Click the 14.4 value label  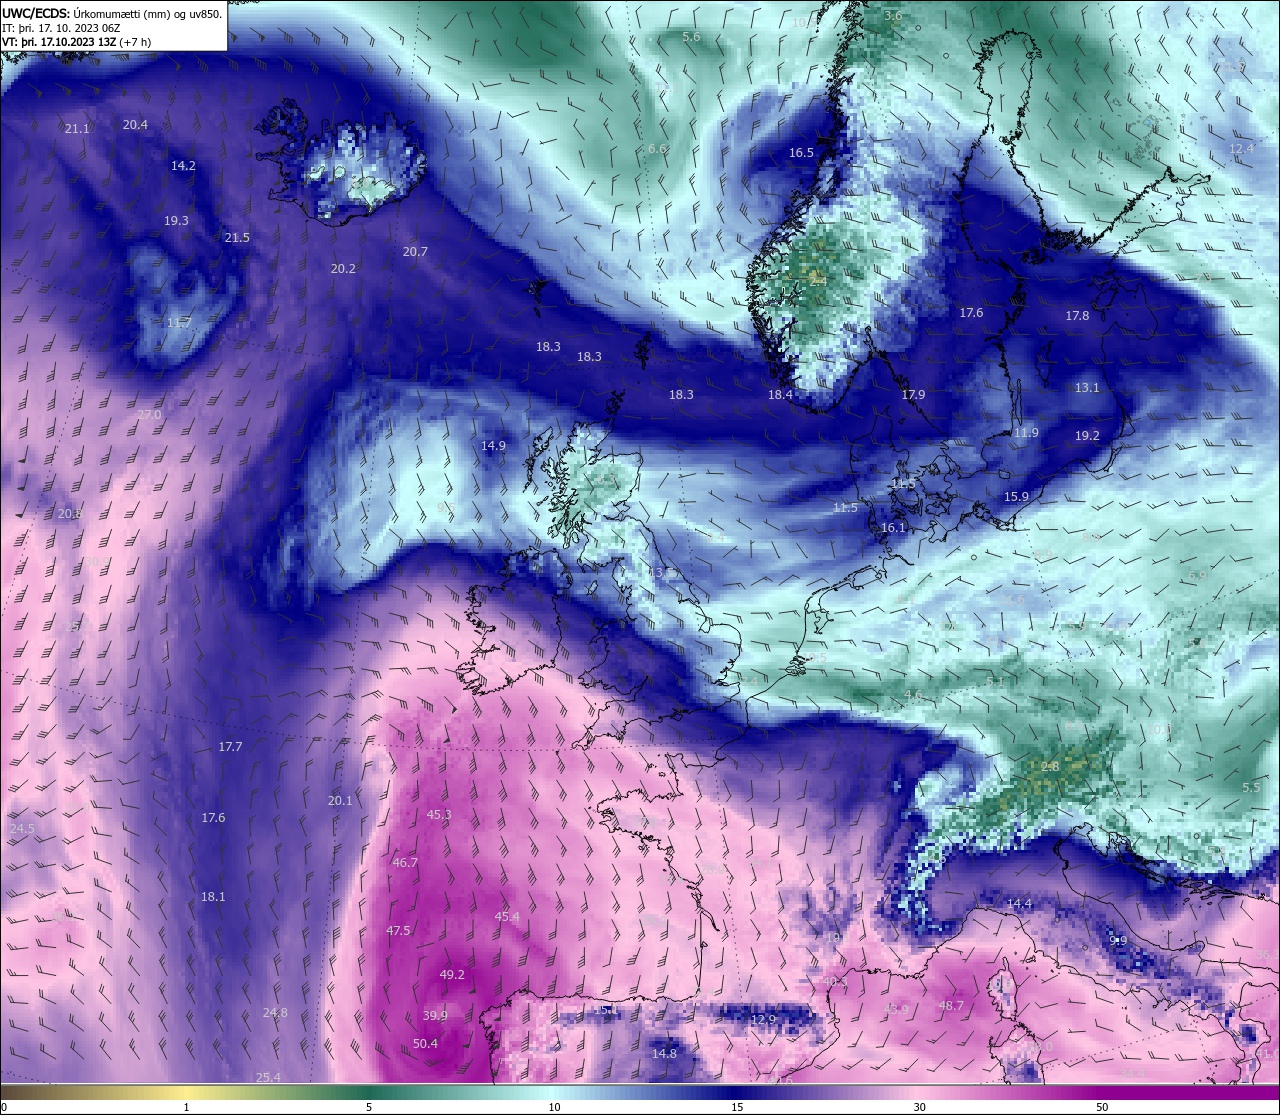(1019, 904)
